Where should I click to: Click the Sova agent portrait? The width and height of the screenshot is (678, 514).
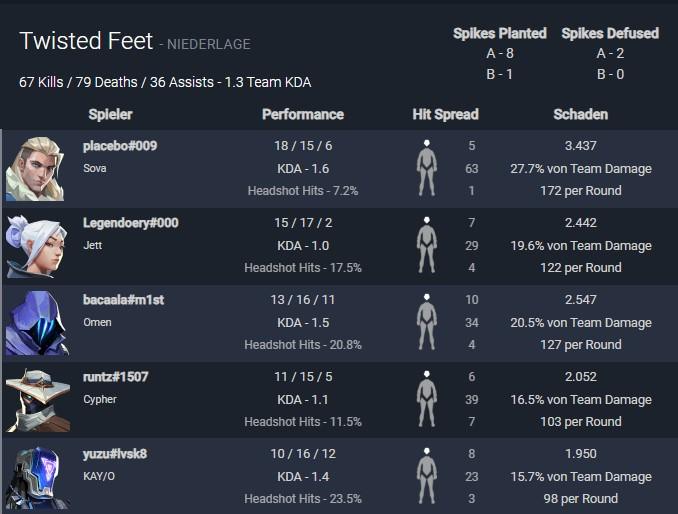(x=35, y=169)
